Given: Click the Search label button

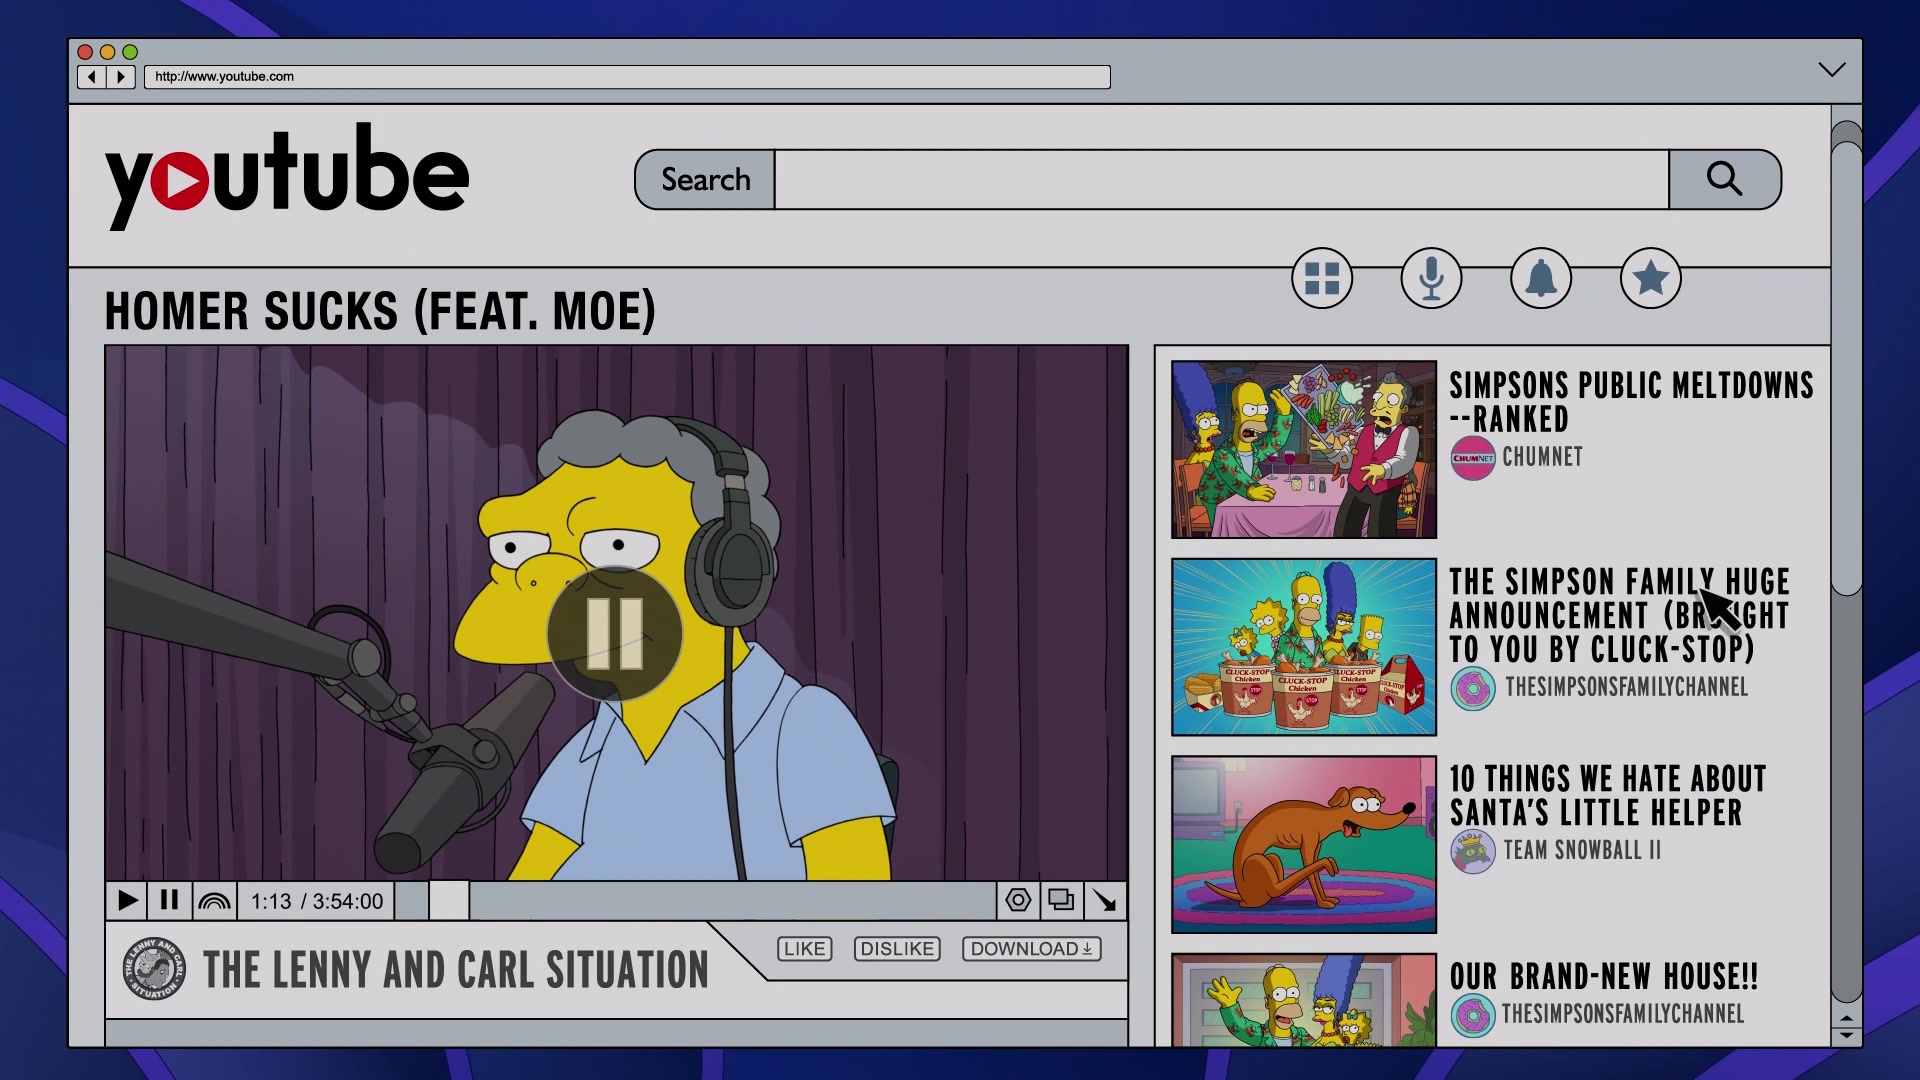Looking at the screenshot, I should click(705, 180).
